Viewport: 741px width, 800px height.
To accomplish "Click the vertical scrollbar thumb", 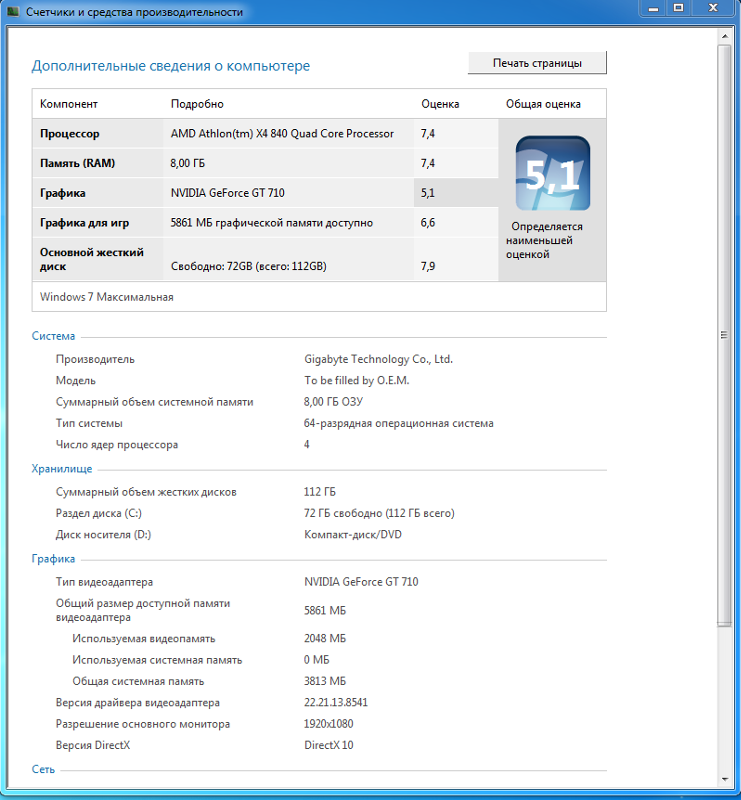I will coord(725,335).
